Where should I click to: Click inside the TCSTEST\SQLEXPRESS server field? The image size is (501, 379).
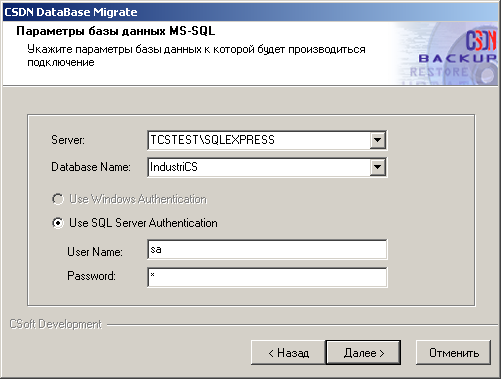[259, 140]
